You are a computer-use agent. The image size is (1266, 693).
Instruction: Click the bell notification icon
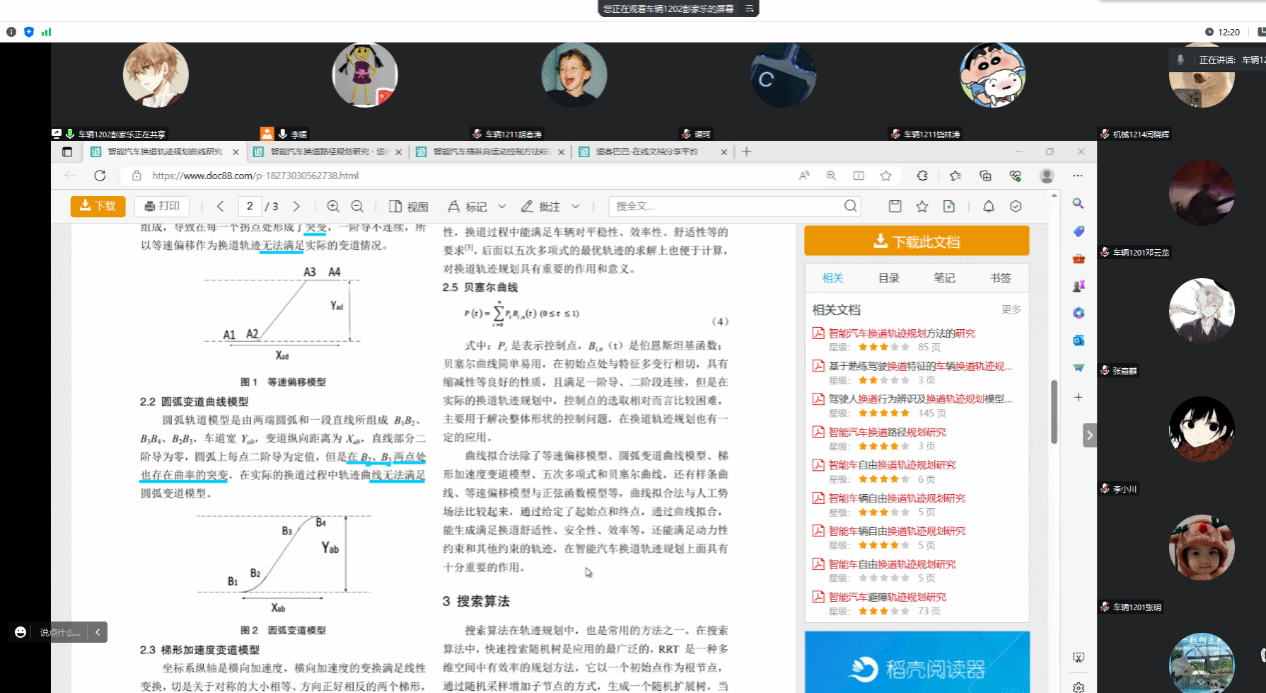click(x=988, y=206)
